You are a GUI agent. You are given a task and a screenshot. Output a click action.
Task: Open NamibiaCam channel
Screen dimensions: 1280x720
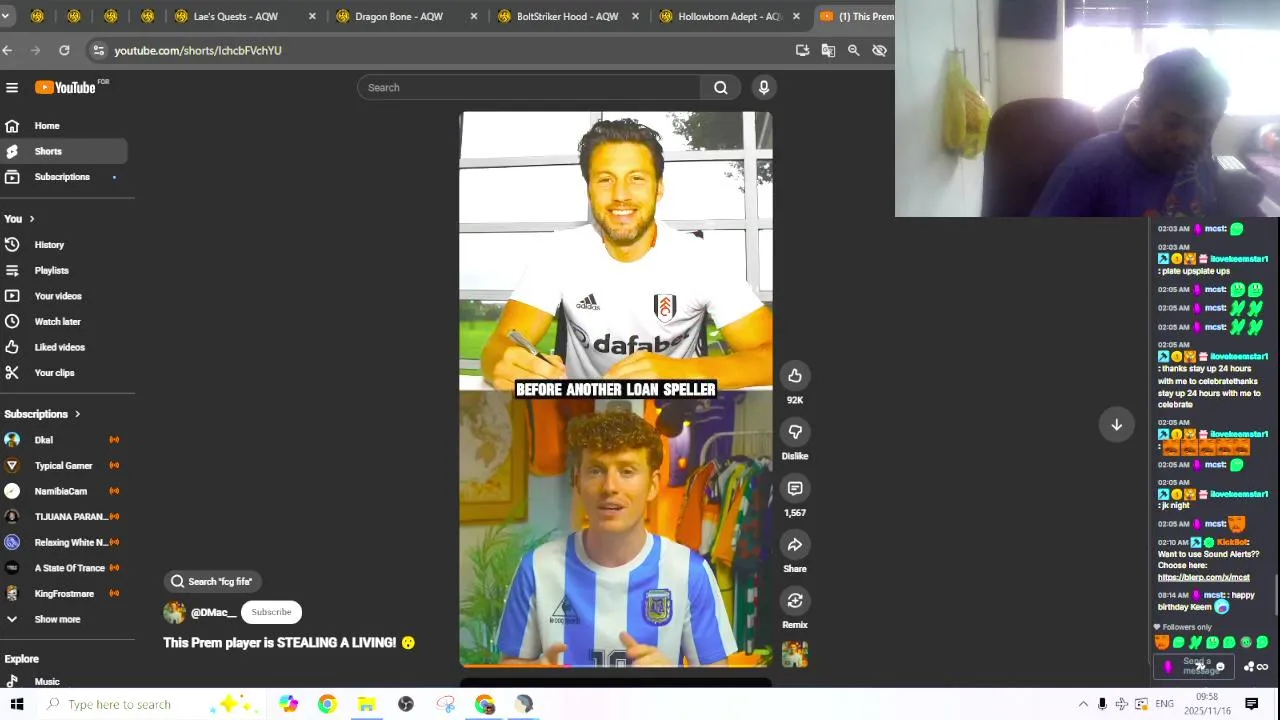63,491
